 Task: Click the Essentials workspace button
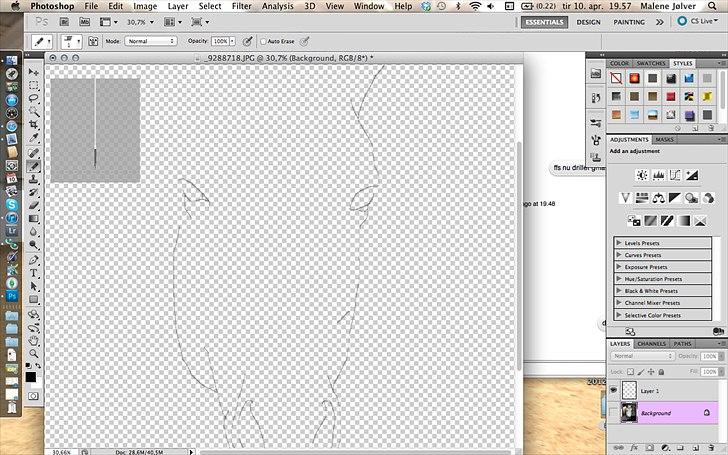(544, 21)
